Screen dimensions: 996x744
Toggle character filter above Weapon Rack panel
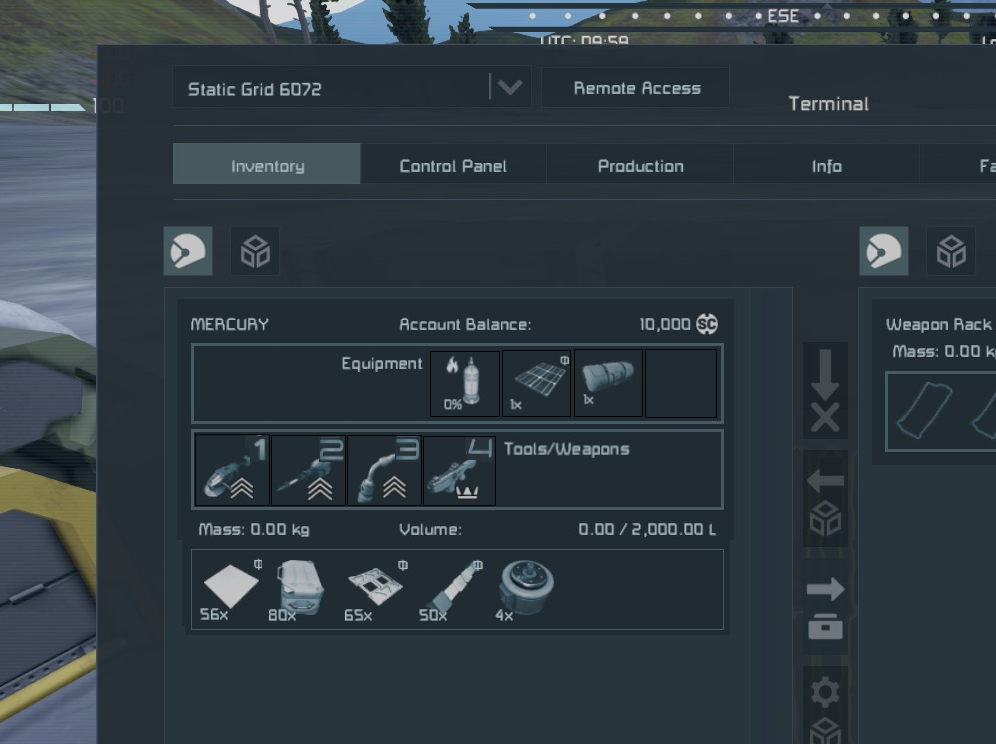884,251
